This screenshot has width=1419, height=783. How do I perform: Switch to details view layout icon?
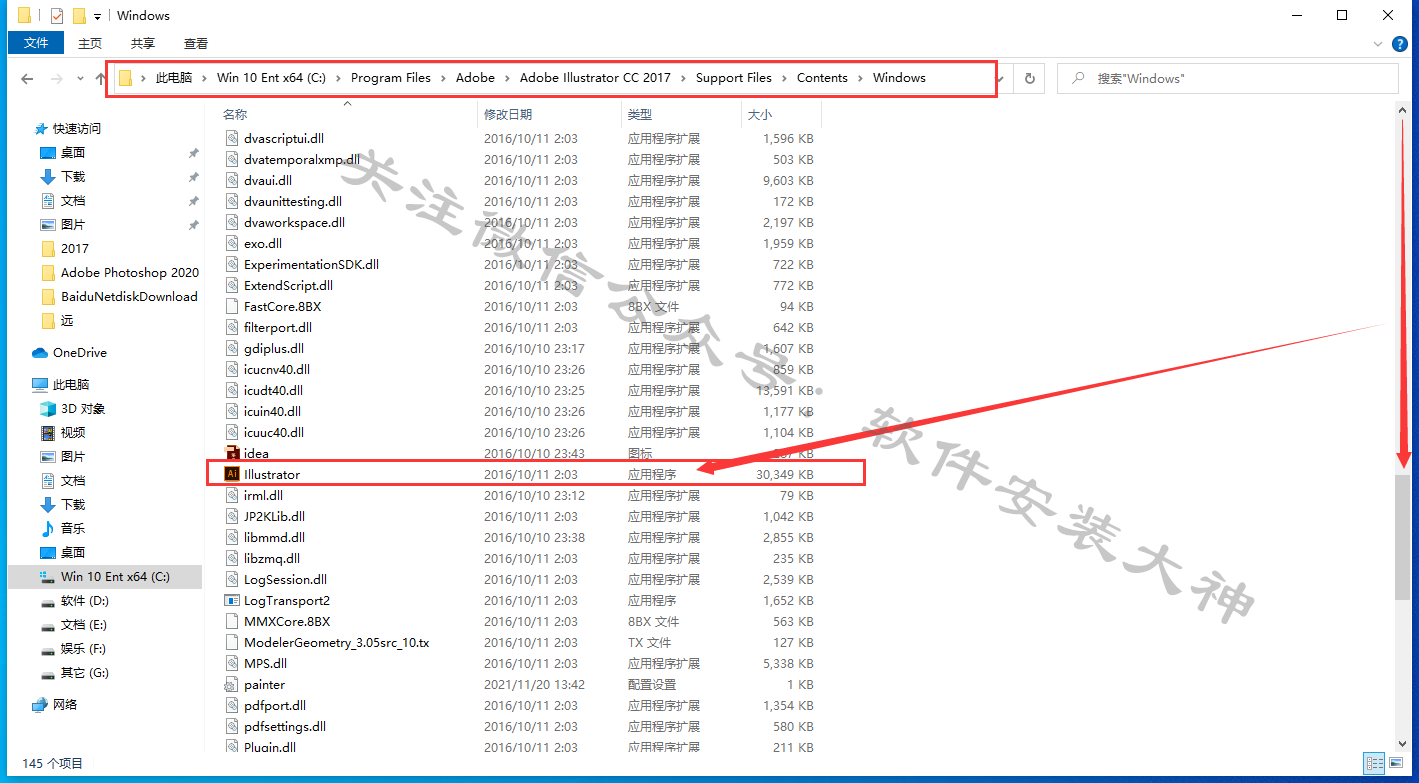pyautogui.click(x=1374, y=764)
